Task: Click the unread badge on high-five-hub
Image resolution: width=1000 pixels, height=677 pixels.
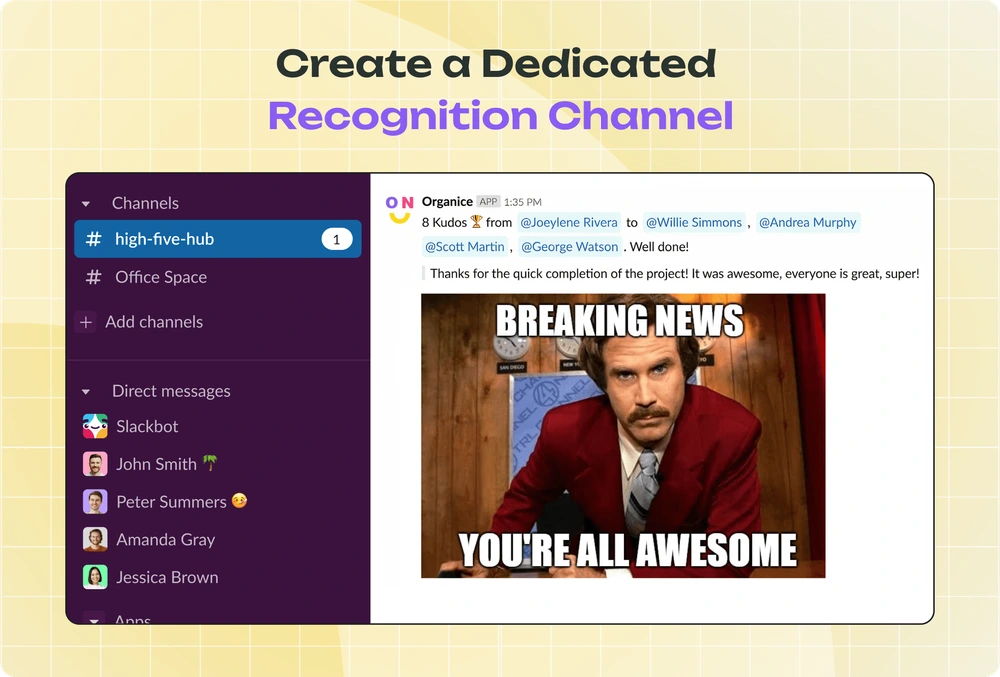Action: 337,240
